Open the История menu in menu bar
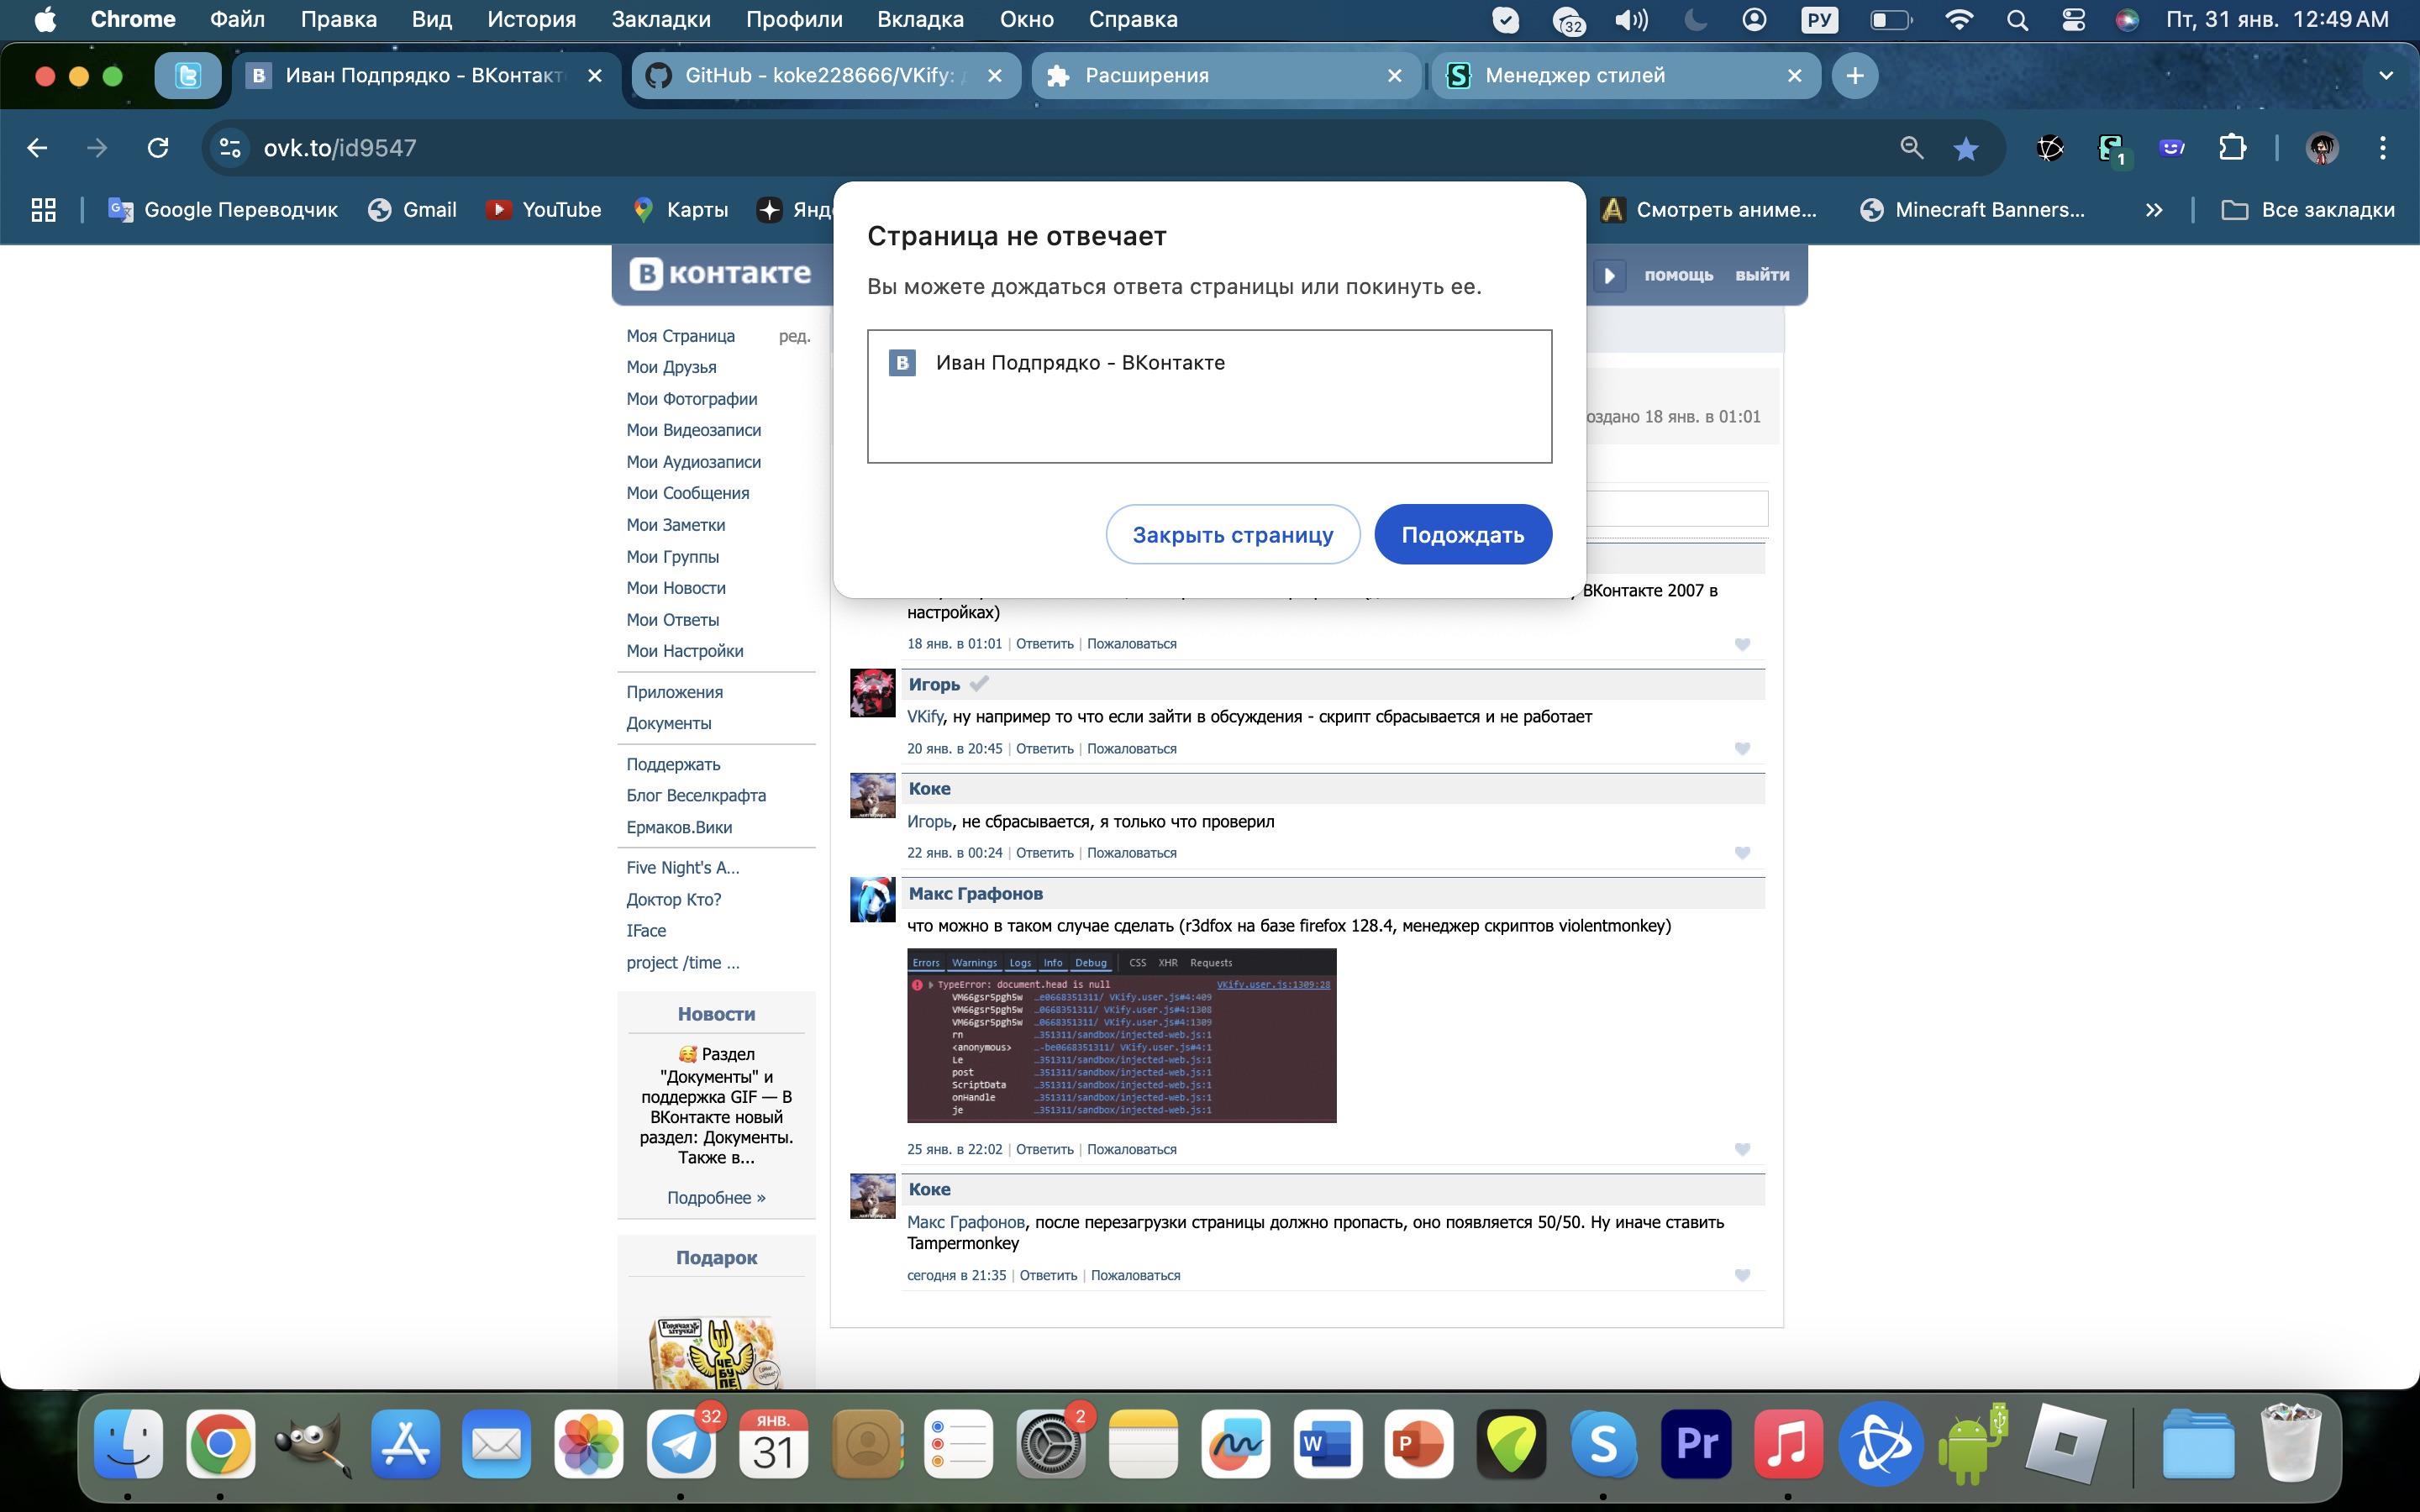This screenshot has height=1512, width=2420. (531, 19)
